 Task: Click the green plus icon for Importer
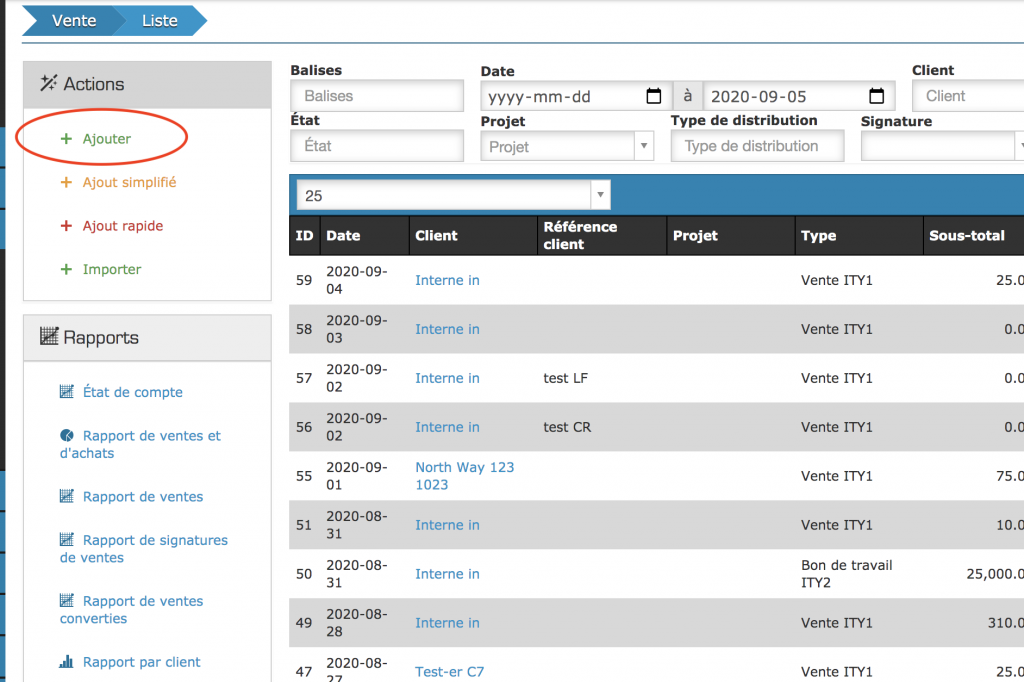point(67,269)
